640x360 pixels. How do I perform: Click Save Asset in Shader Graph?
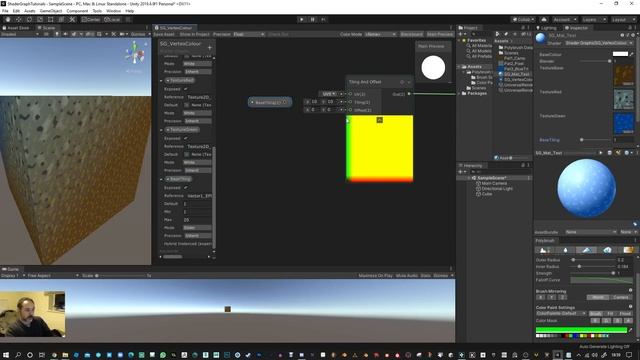164,34
